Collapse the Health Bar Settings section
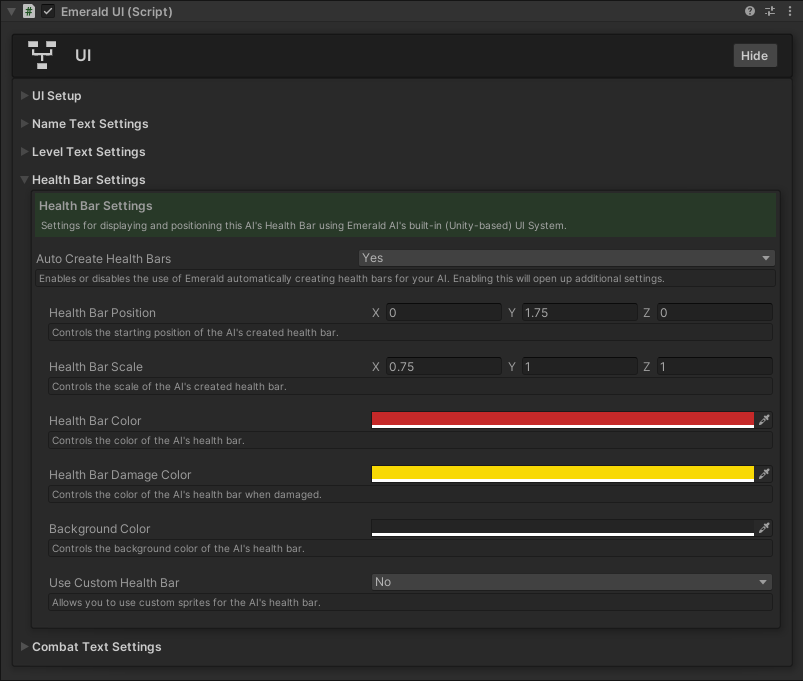 point(25,180)
